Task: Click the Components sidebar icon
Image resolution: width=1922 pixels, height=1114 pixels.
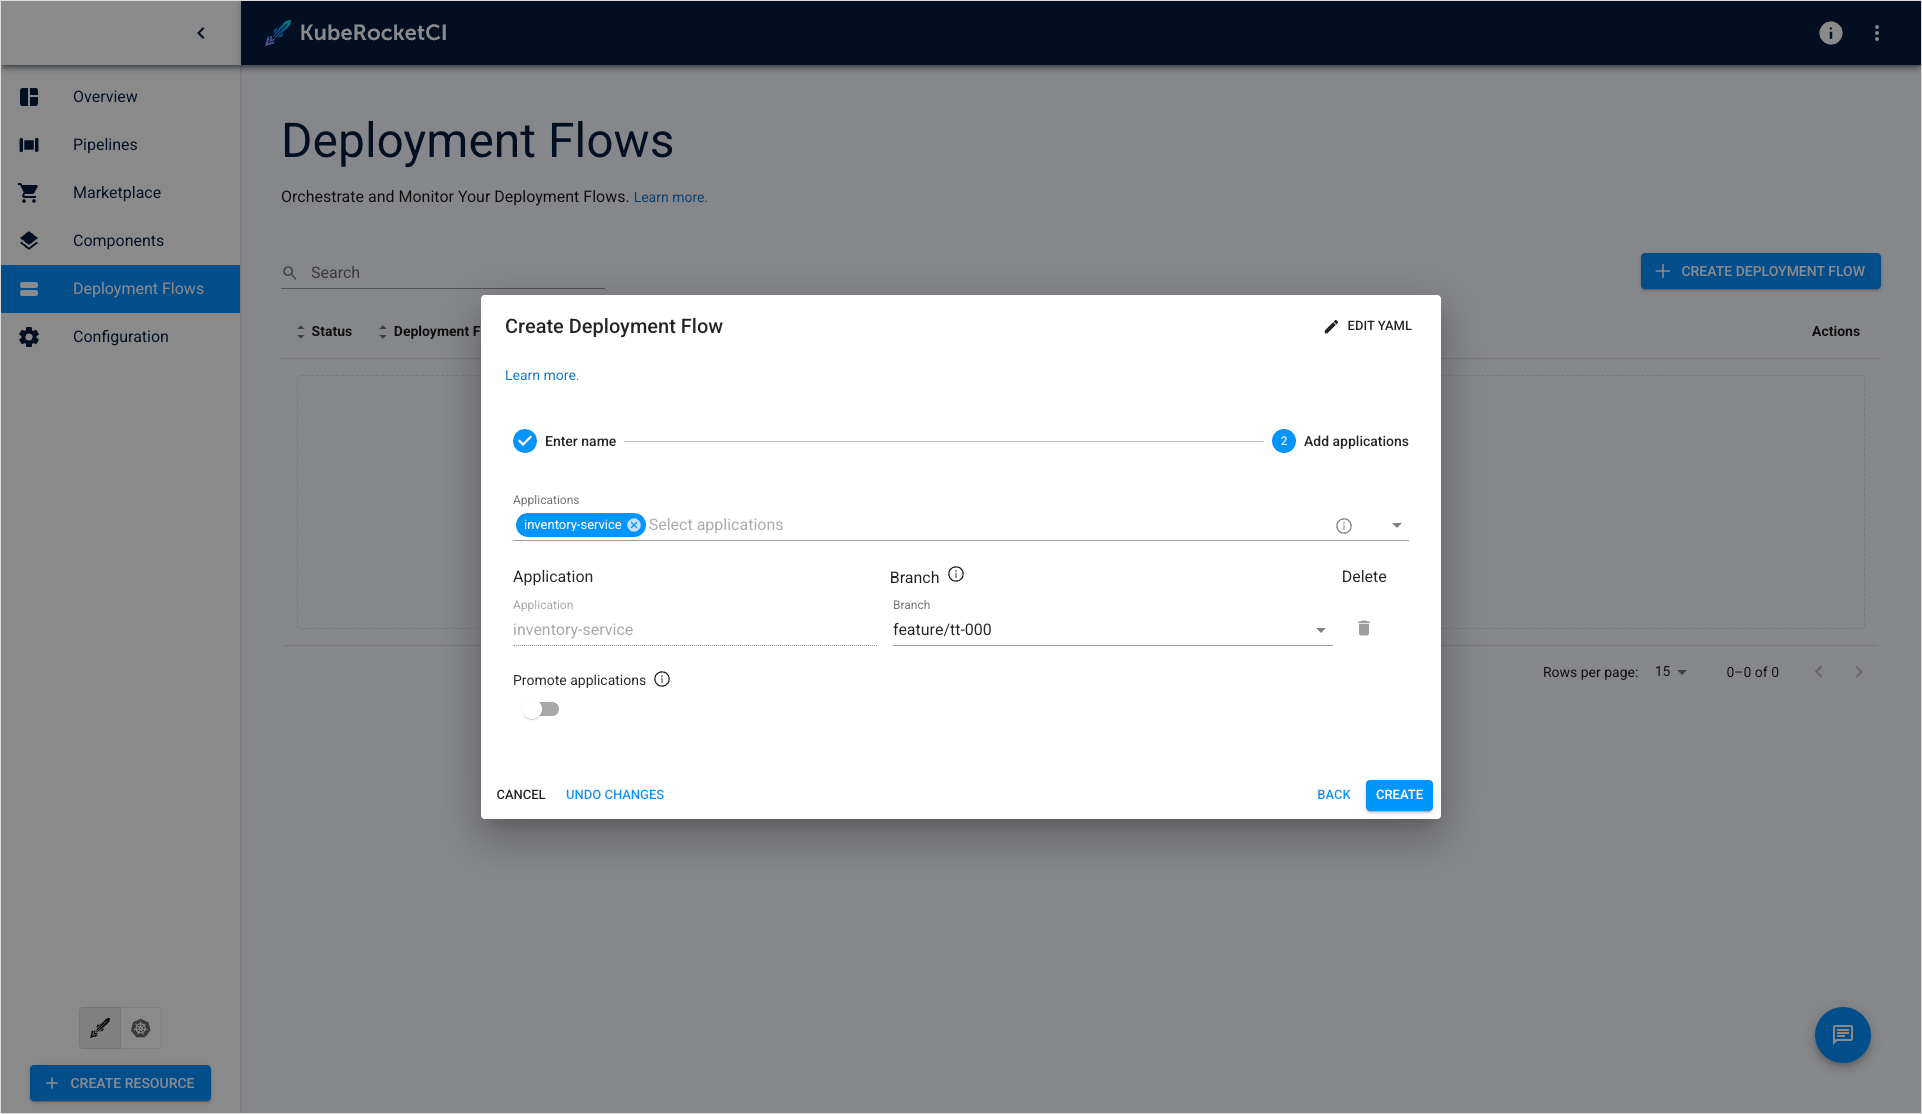Action: [x=28, y=240]
